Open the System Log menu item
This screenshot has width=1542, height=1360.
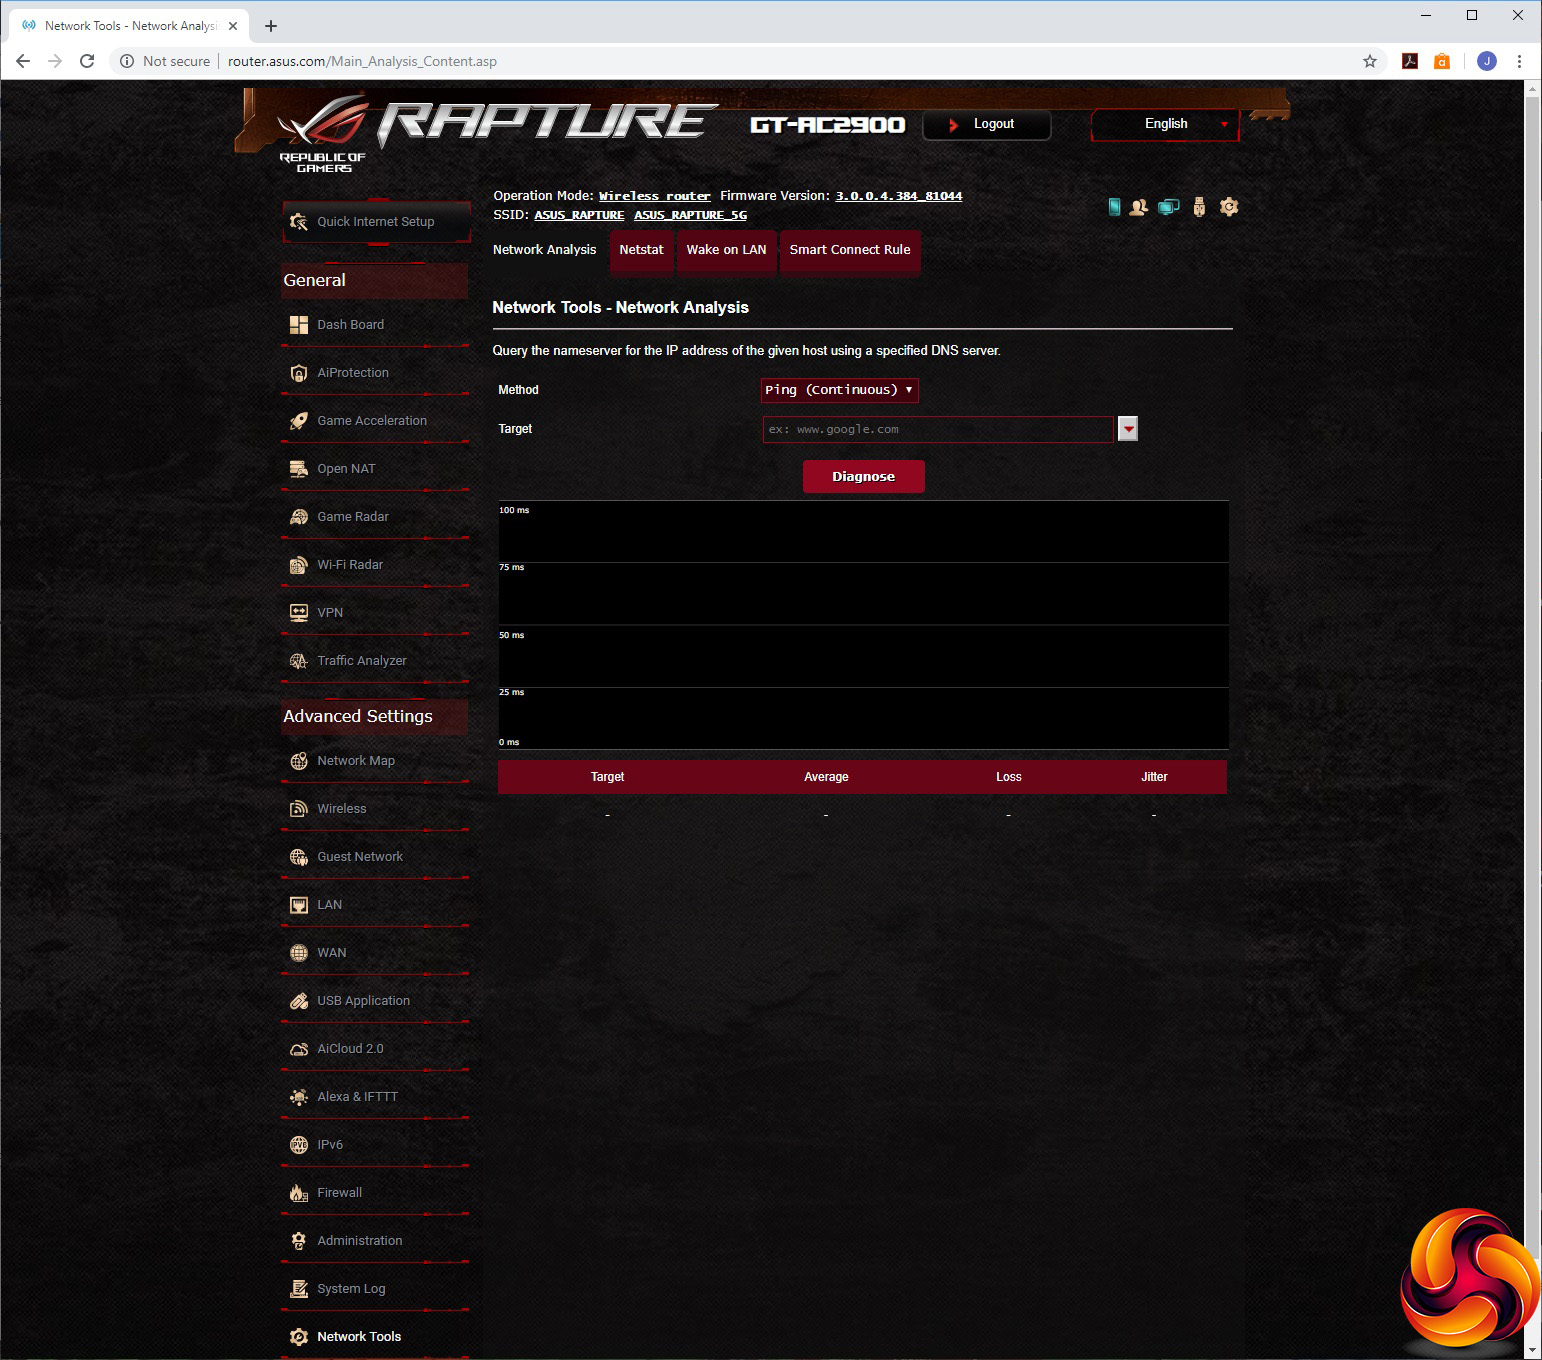(351, 1289)
